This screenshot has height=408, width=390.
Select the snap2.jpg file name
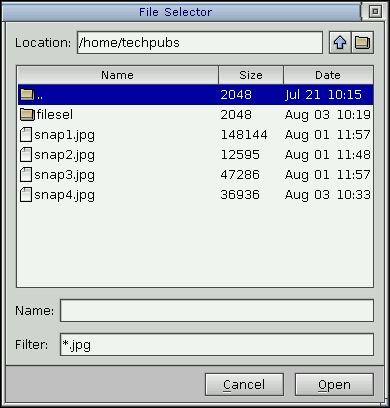(x=64, y=155)
